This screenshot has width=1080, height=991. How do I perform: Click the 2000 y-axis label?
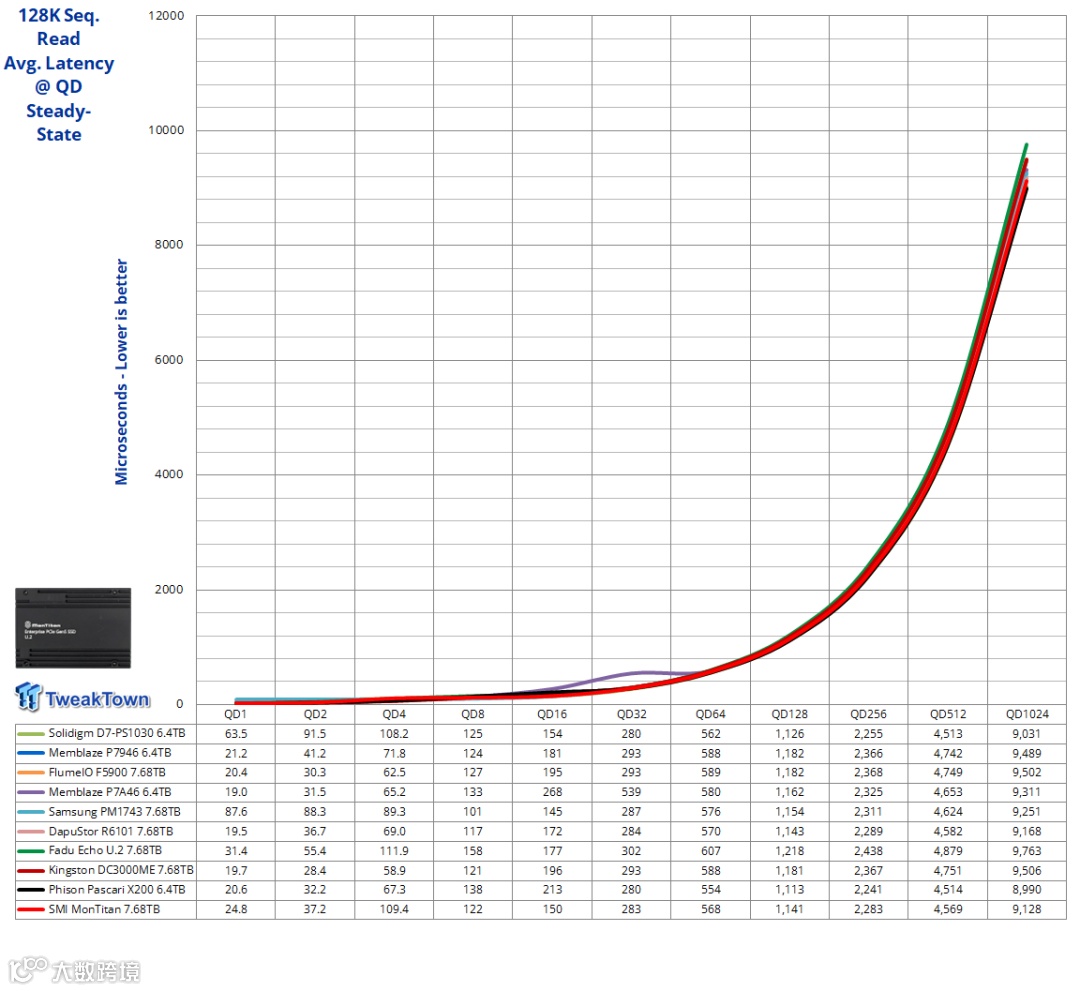point(169,590)
